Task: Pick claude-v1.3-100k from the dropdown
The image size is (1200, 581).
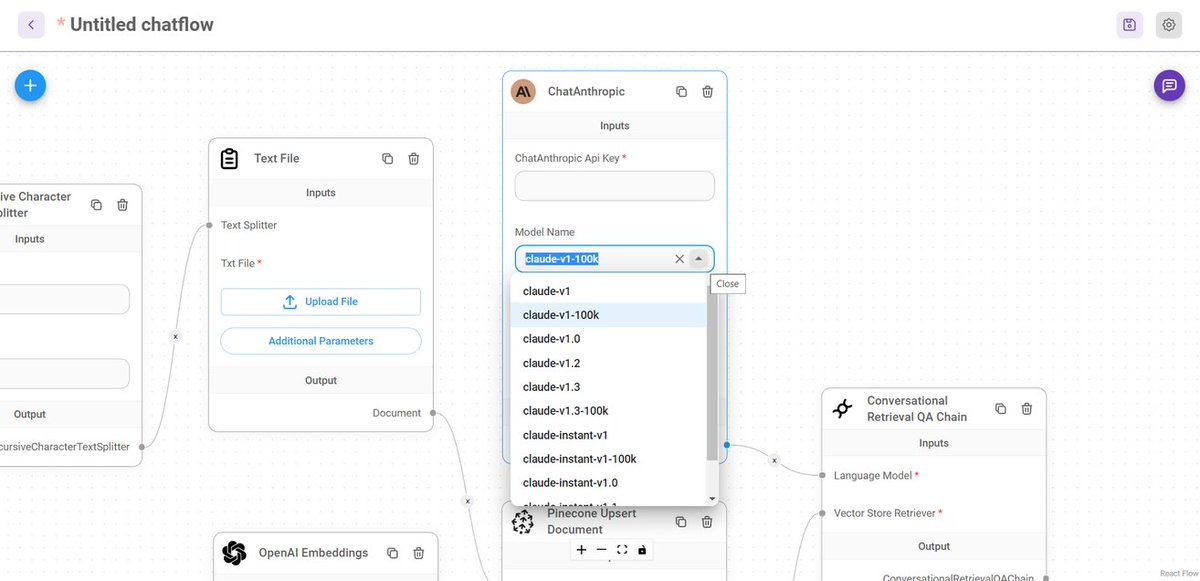Action: point(608,411)
